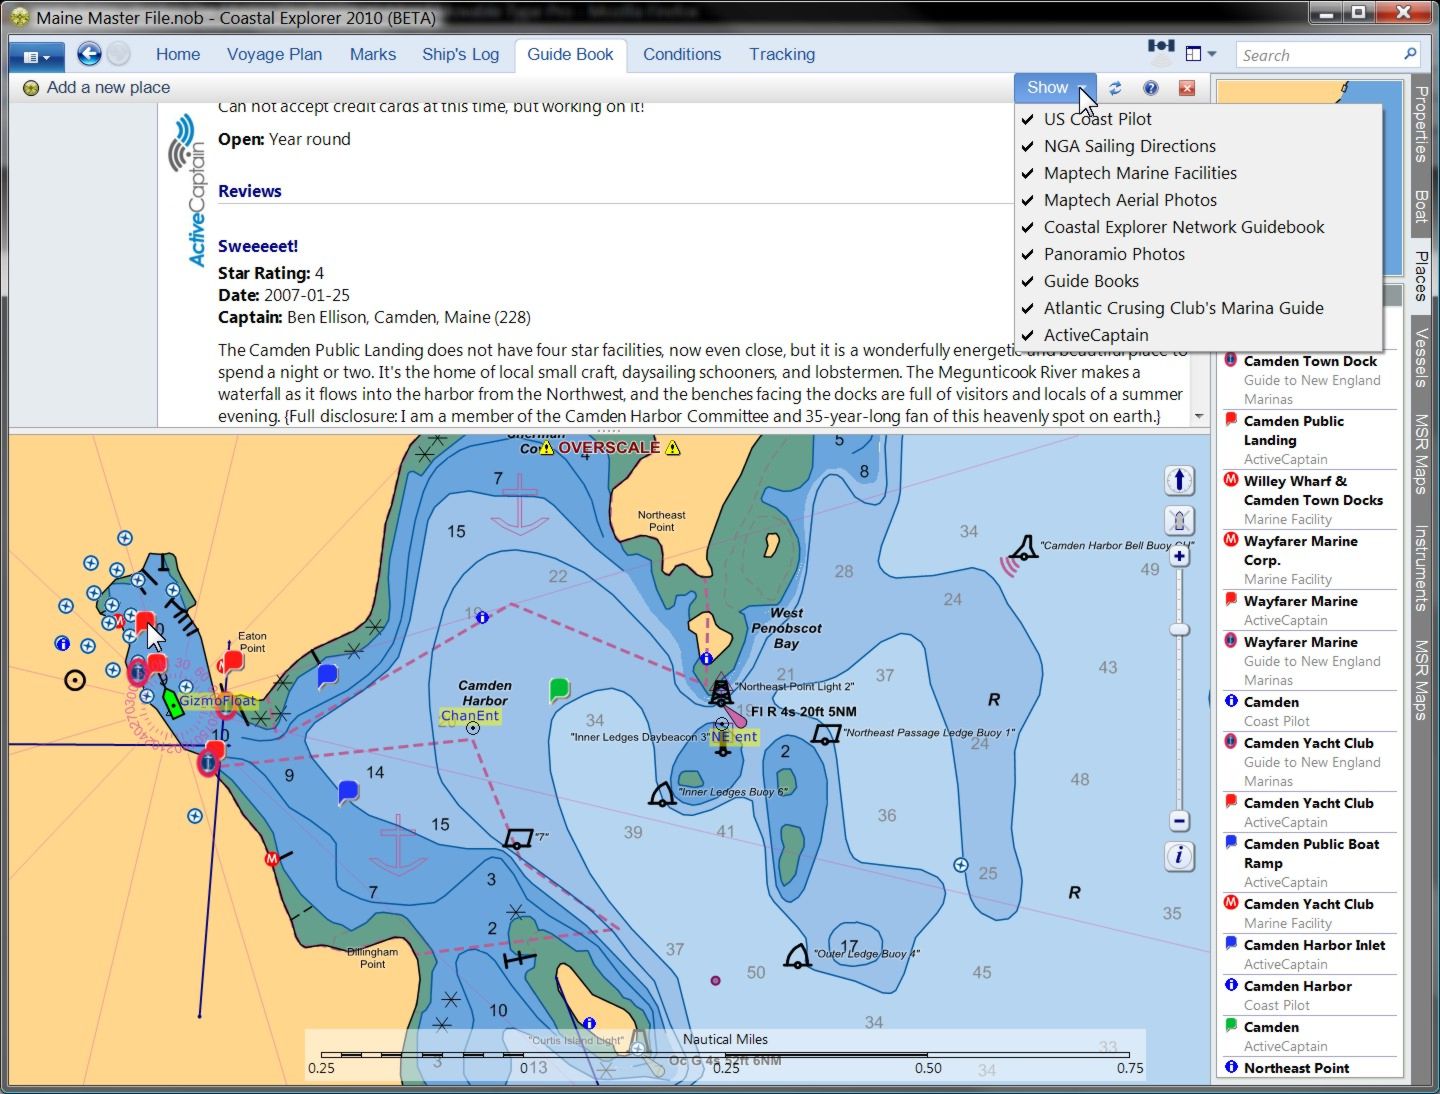1440x1094 pixels.
Task: Click the Camden Harbor Bell Buoy symbol
Action: coord(1023,550)
